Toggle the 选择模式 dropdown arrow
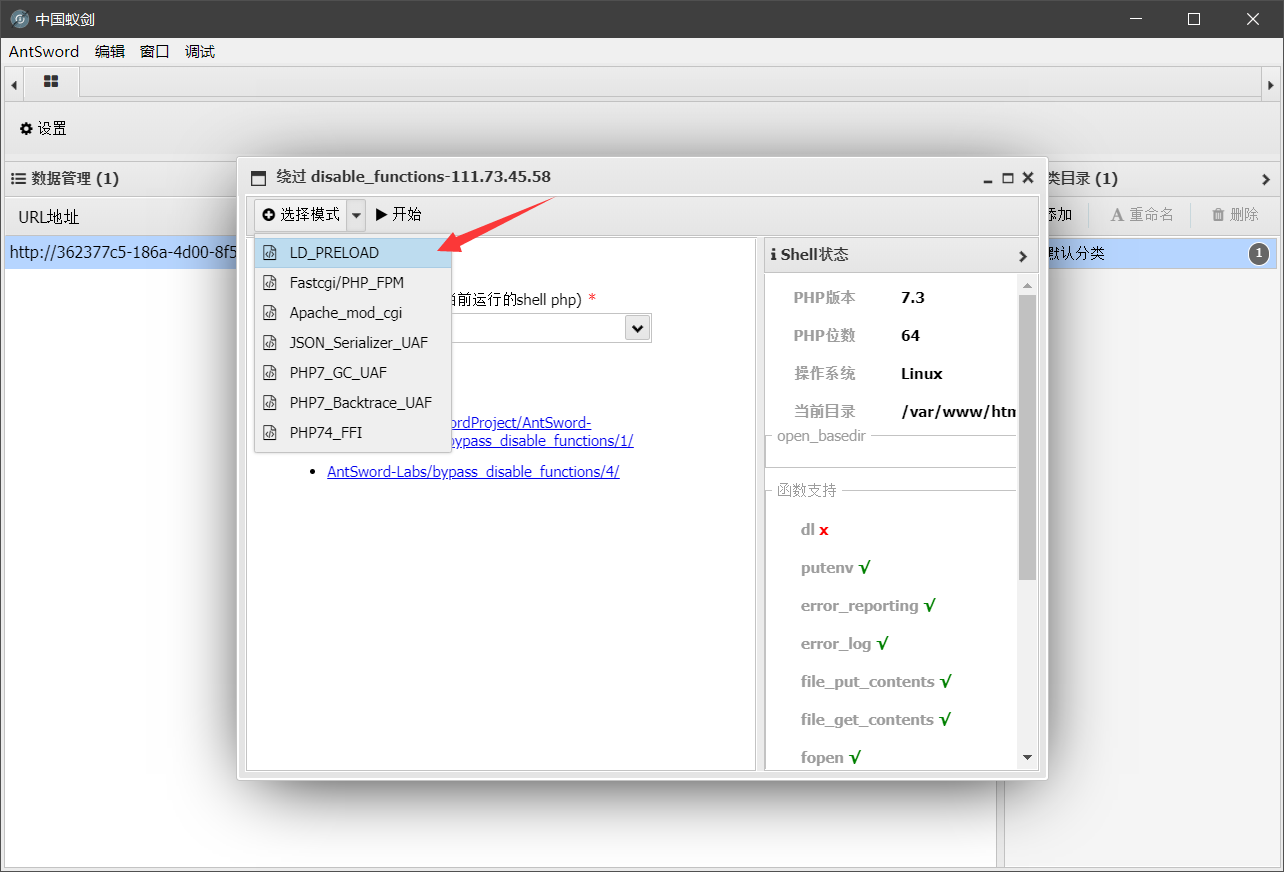The width and height of the screenshot is (1284, 872). pos(357,215)
